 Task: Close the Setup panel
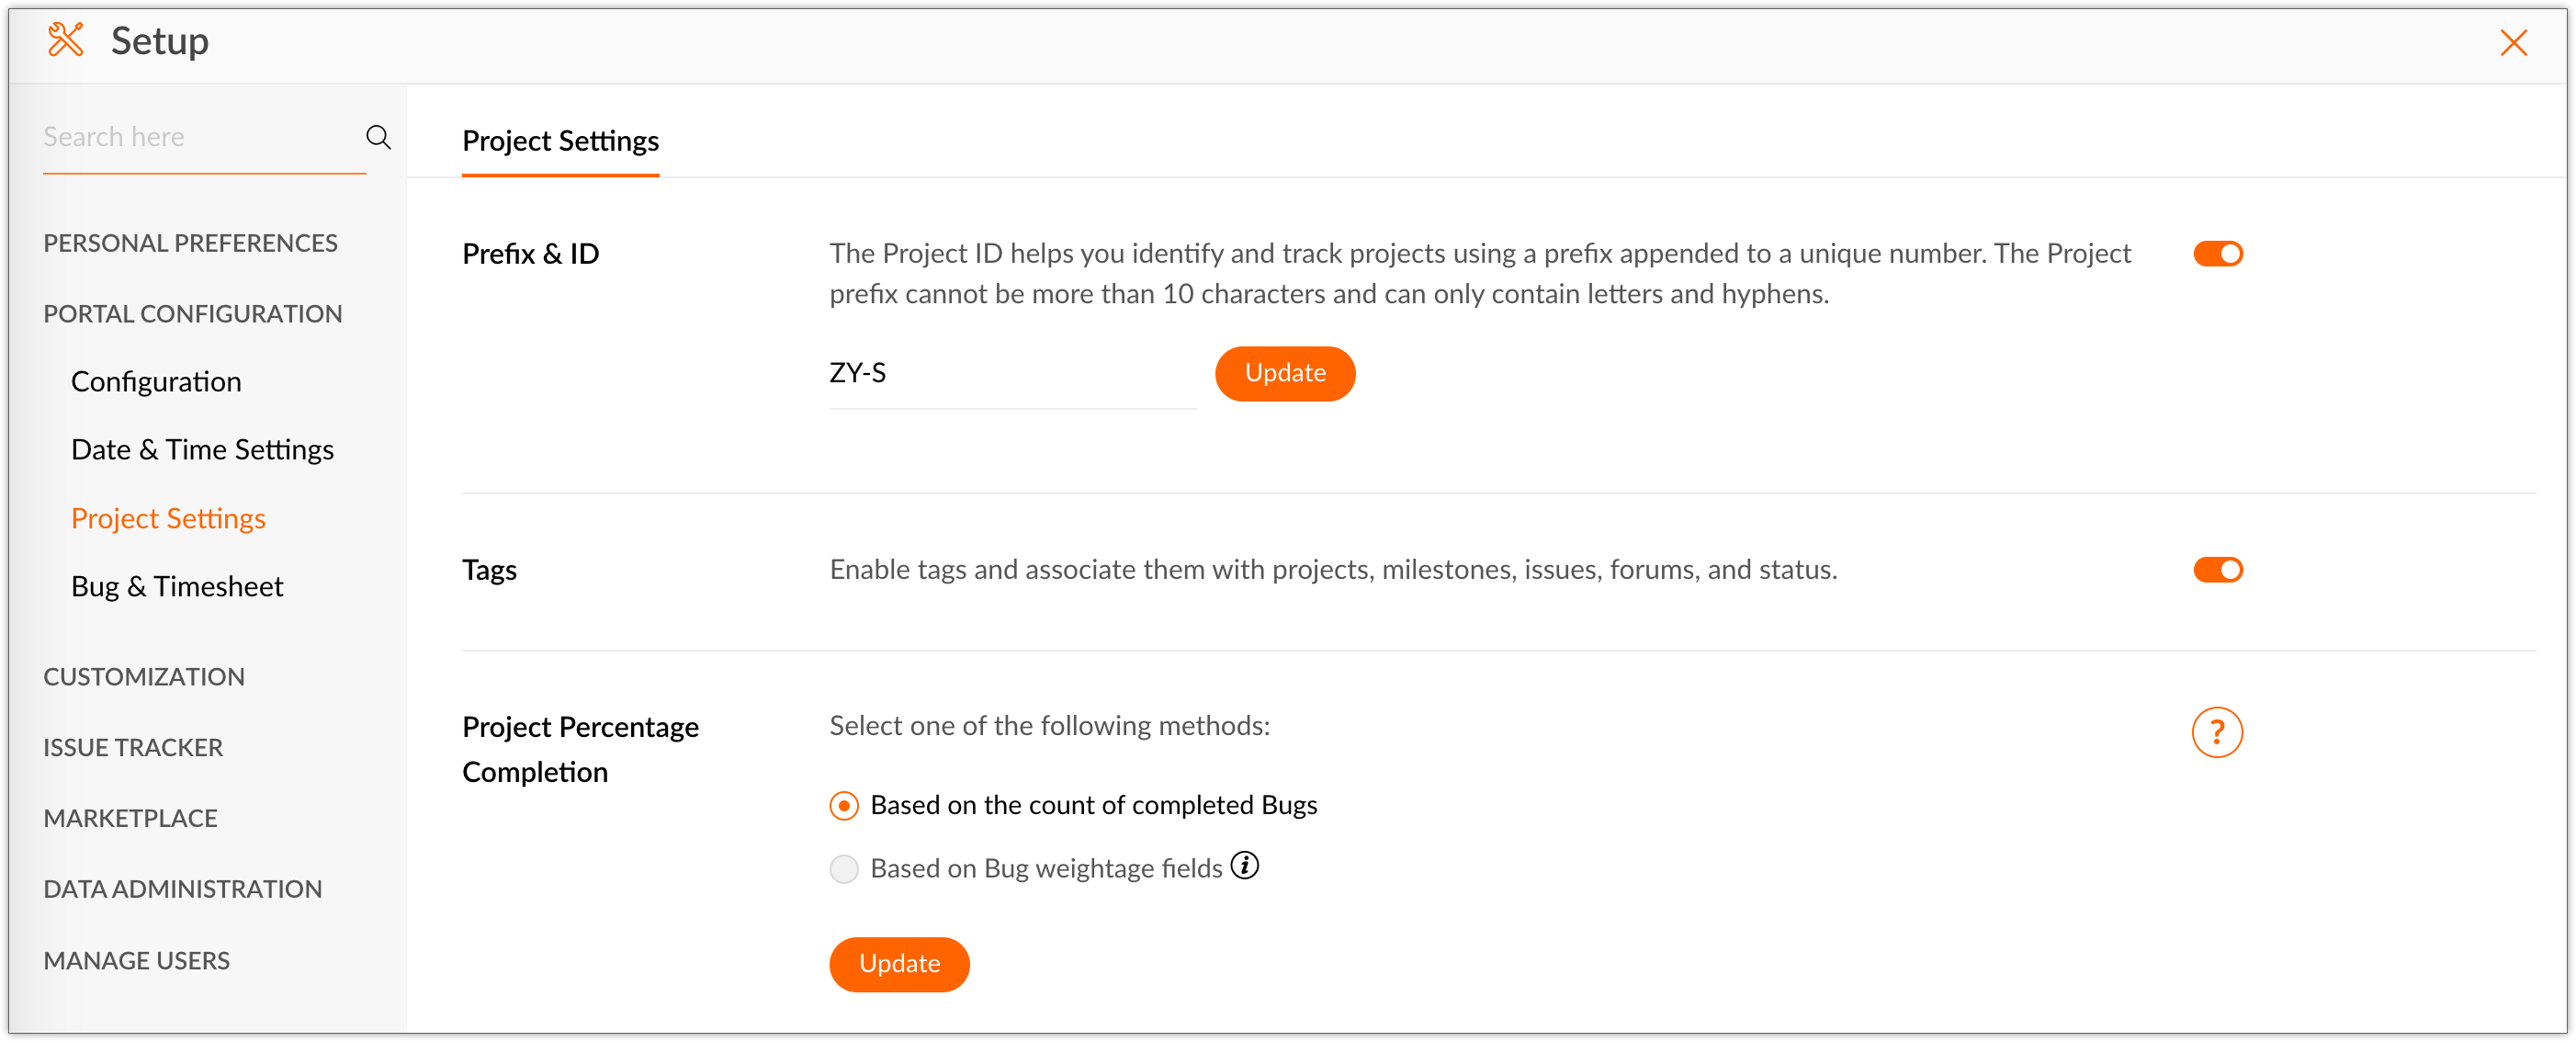tap(2513, 43)
